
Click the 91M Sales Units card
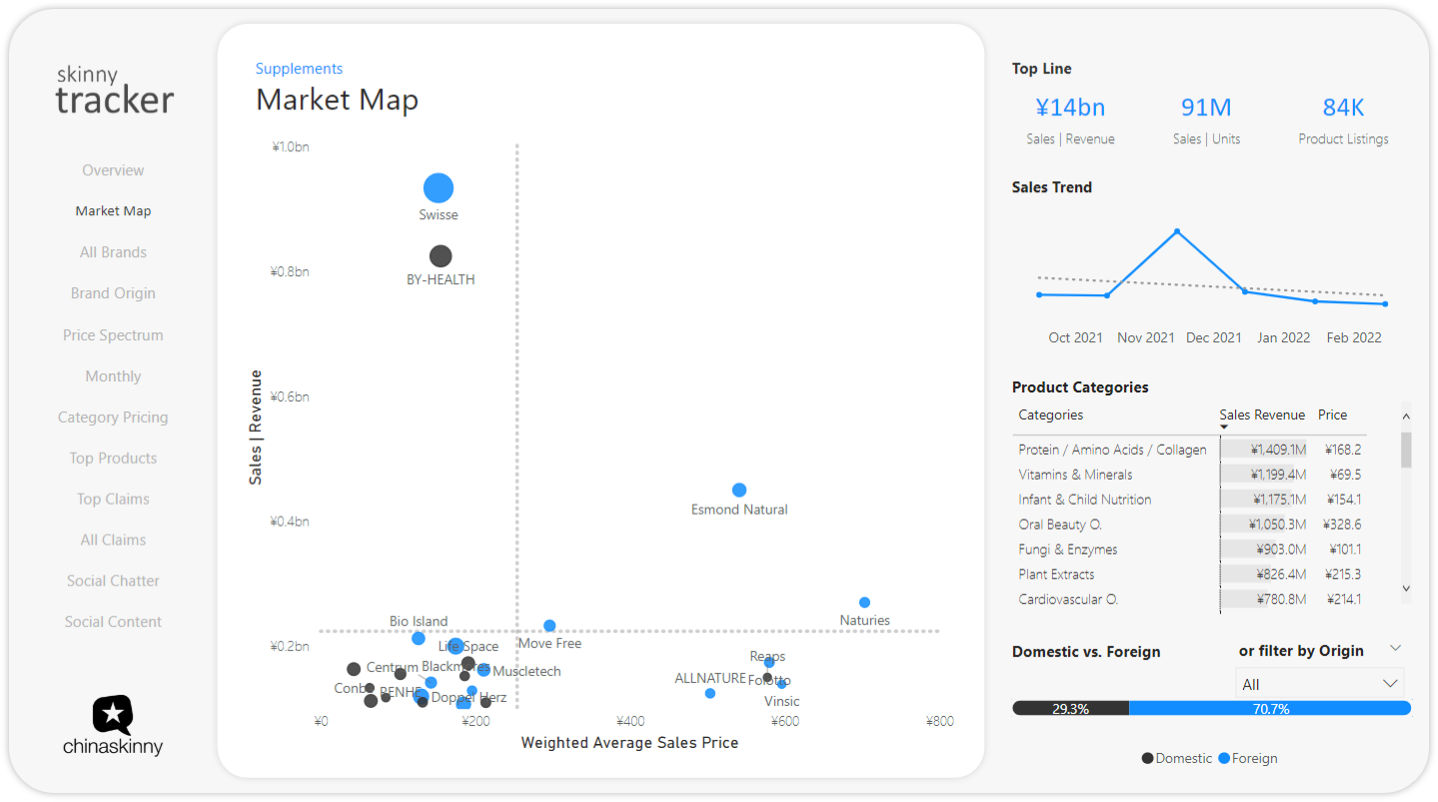1206,119
